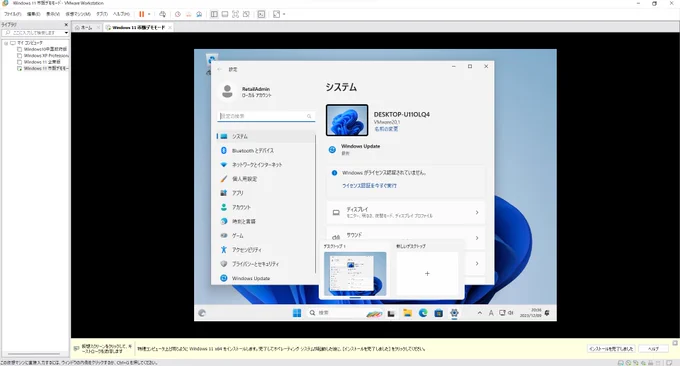Click the desktop wallpaper thumbnail beside DESKTOP-U11OLQ4
The width and height of the screenshot is (680, 366).
tap(347, 120)
